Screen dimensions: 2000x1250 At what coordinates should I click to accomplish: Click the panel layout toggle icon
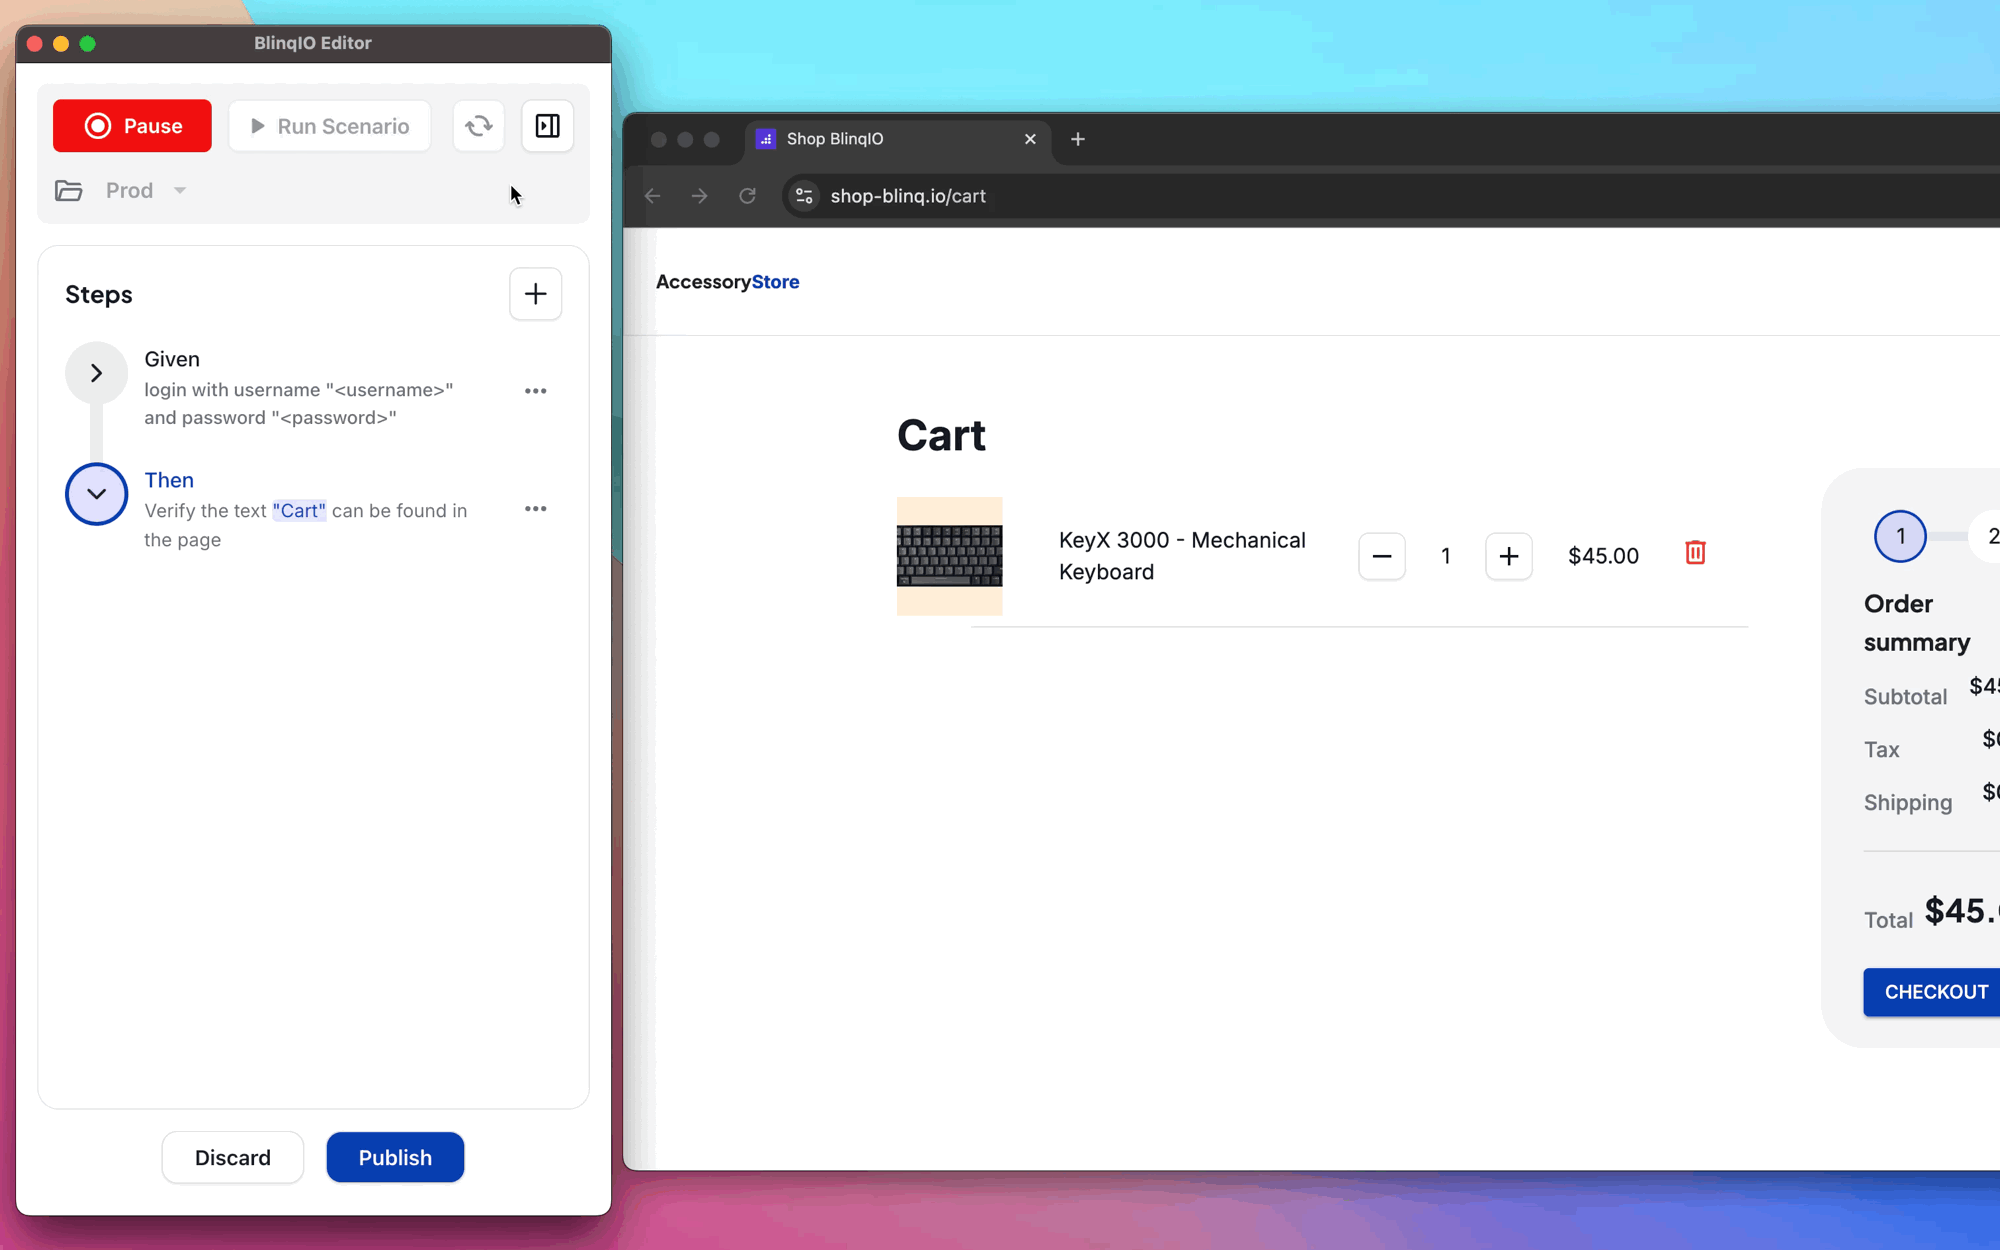point(547,125)
